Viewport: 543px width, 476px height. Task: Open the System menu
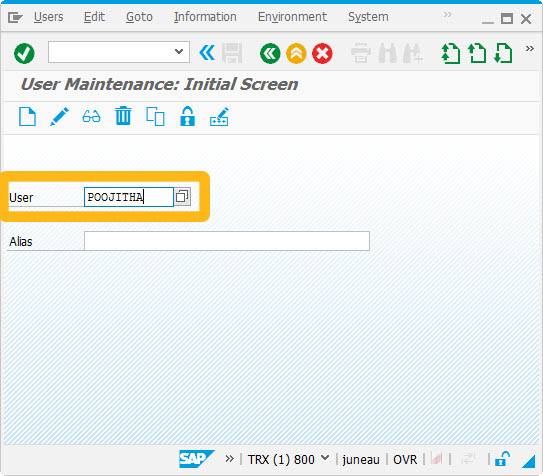click(368, 17)
